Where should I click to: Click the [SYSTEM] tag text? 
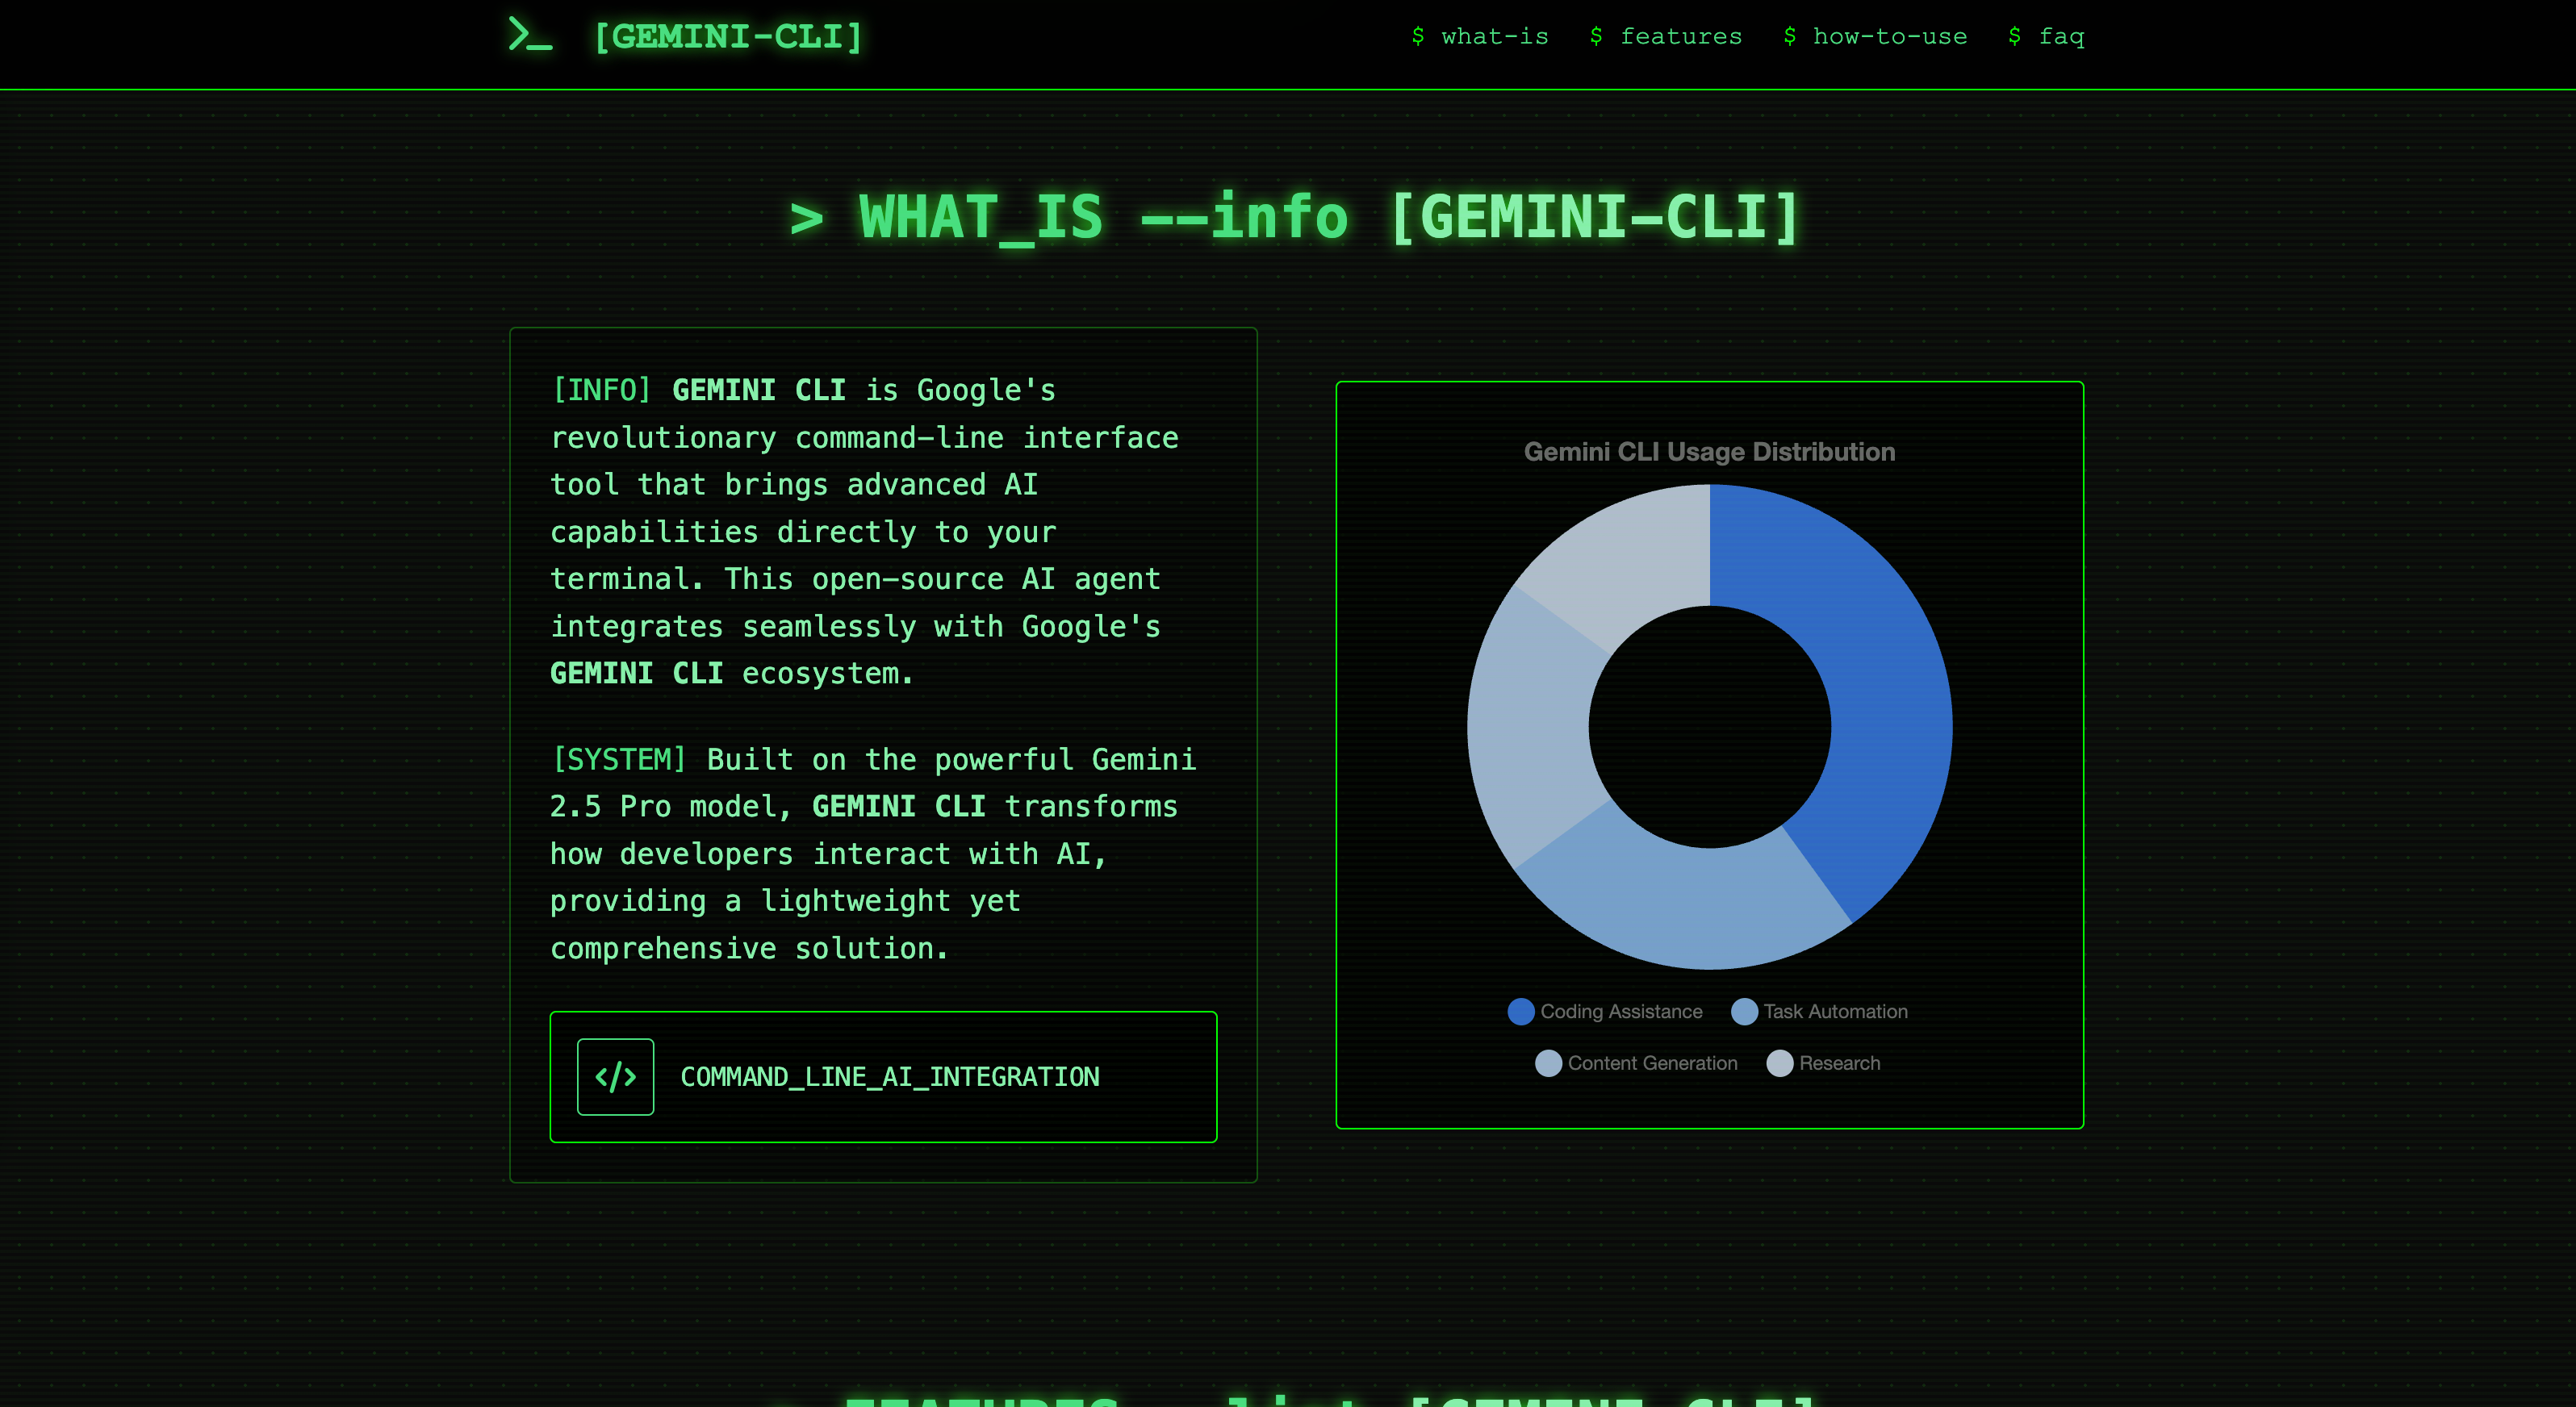(619, 760)
